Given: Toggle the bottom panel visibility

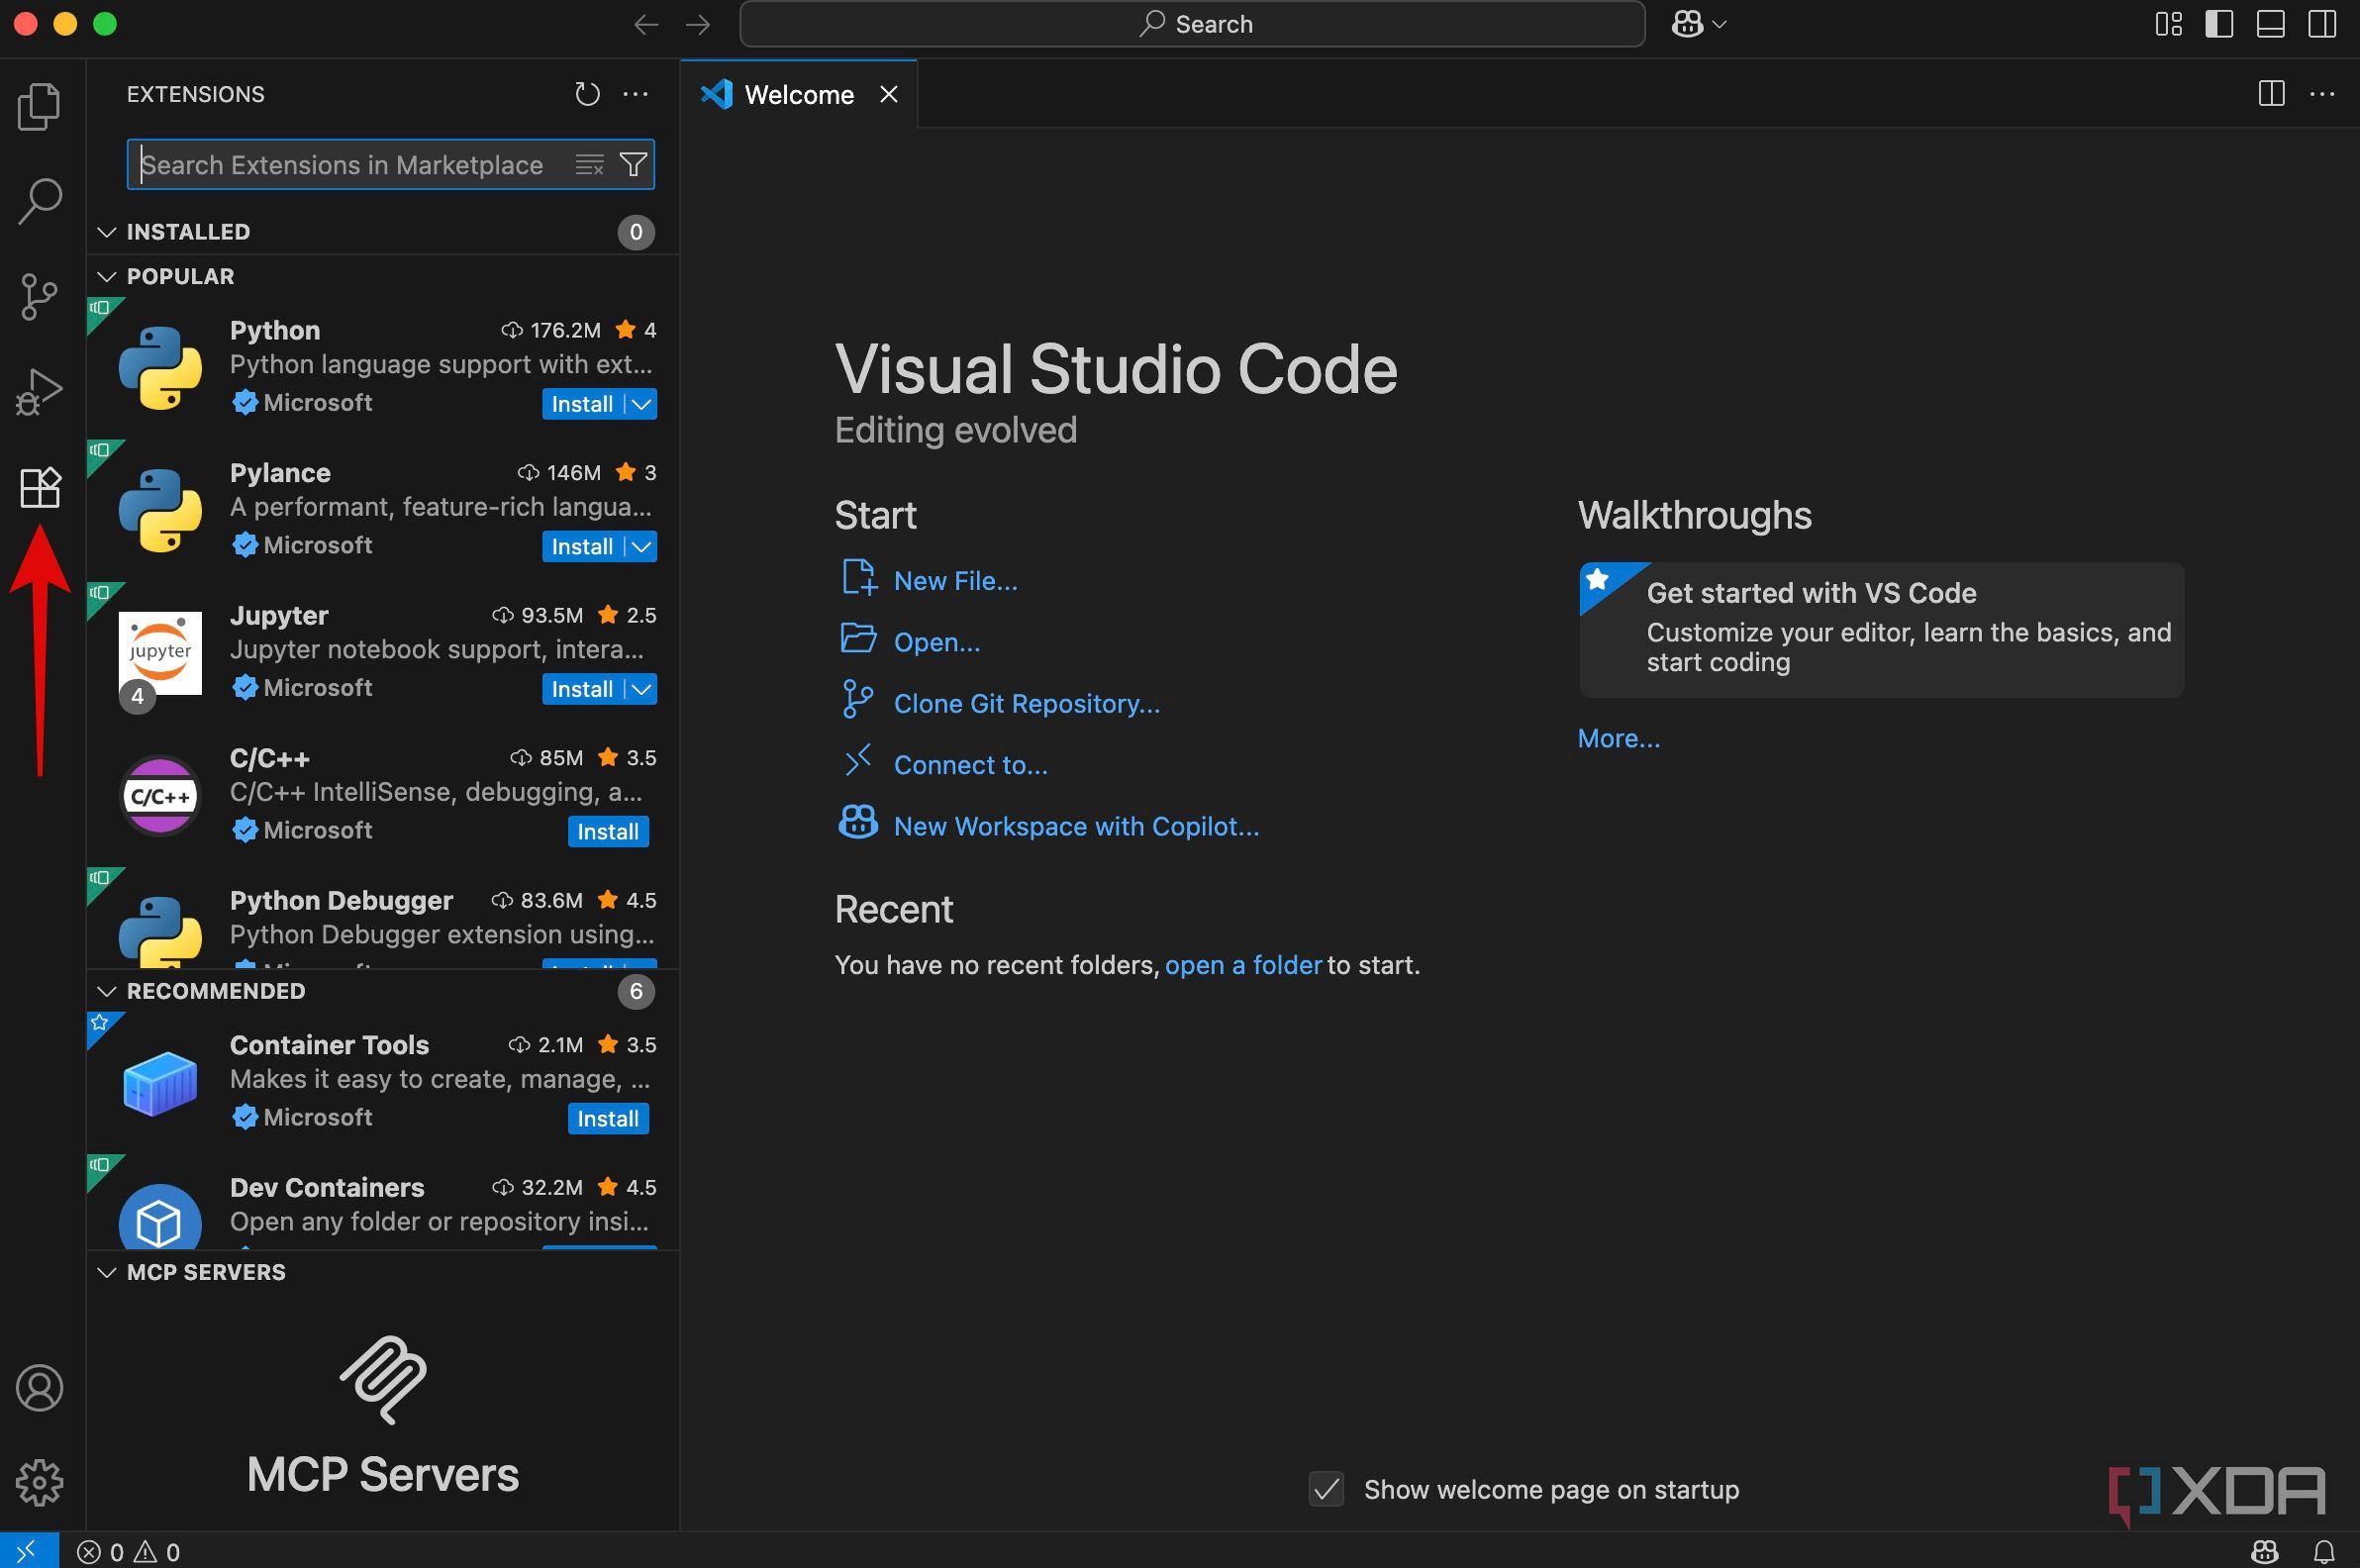Looking at the screenshot, I should pos(2270,24).
